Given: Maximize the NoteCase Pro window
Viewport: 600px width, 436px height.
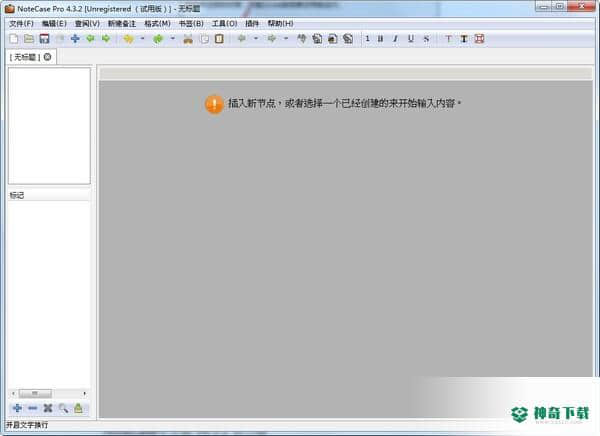Looking at the screenshot, I should point(559,6).
